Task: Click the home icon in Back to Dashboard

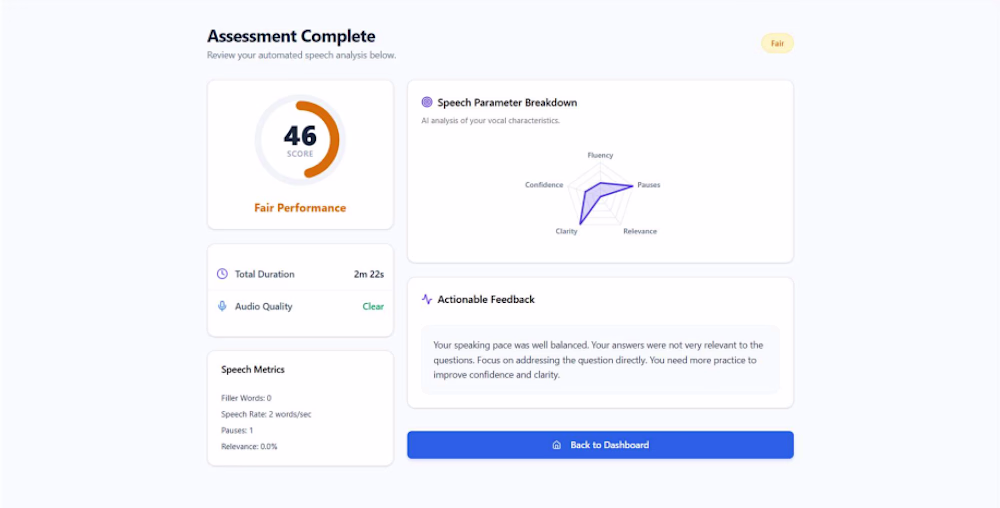Action: [556, 445]
